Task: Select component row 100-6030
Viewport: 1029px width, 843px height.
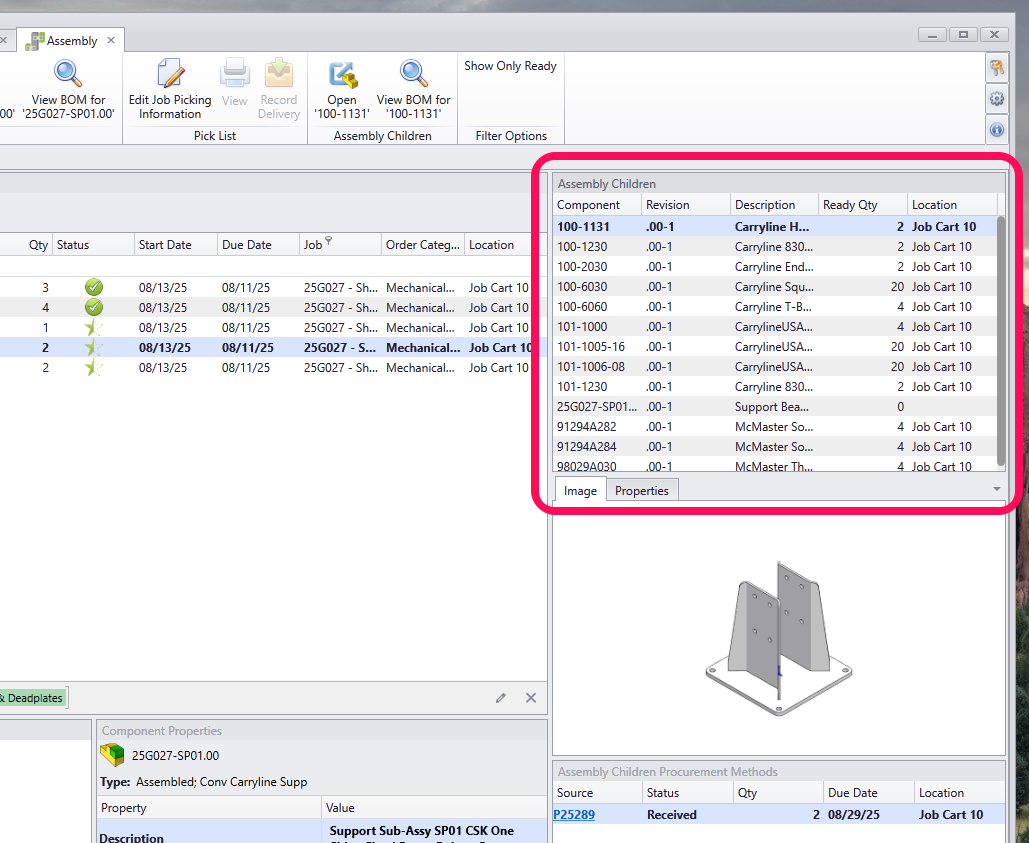Action: [x=582, y=287]
